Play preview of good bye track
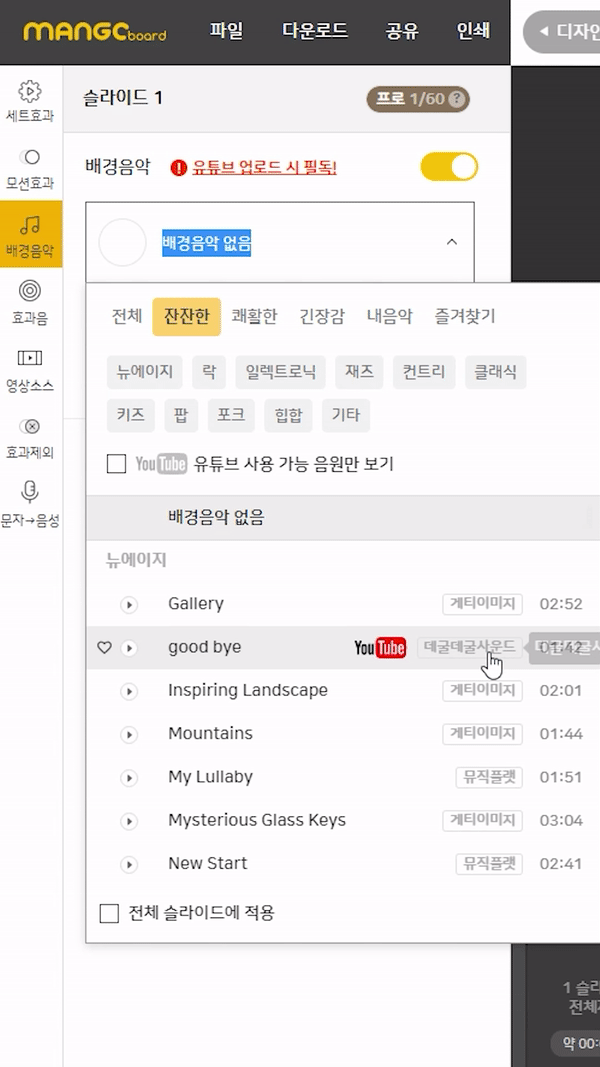 (x=129, y=648)
